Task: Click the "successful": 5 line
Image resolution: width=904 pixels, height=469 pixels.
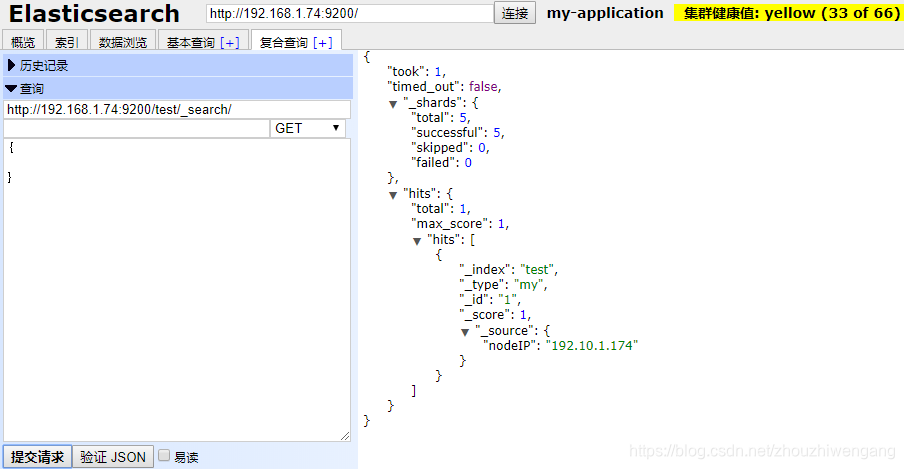Action: coord(458,133)
